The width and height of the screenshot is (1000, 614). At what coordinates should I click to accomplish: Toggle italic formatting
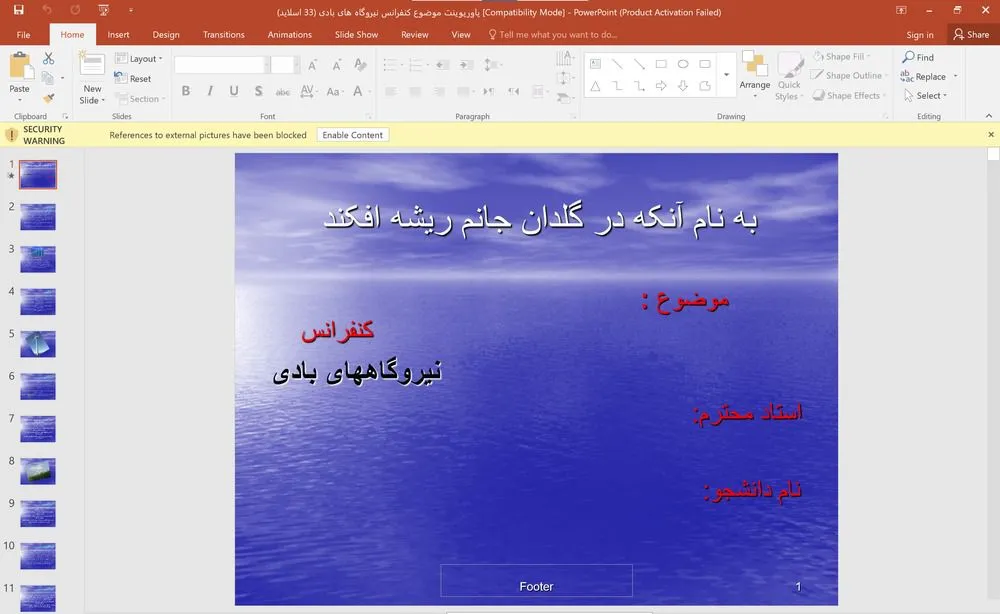coord(209,90)
